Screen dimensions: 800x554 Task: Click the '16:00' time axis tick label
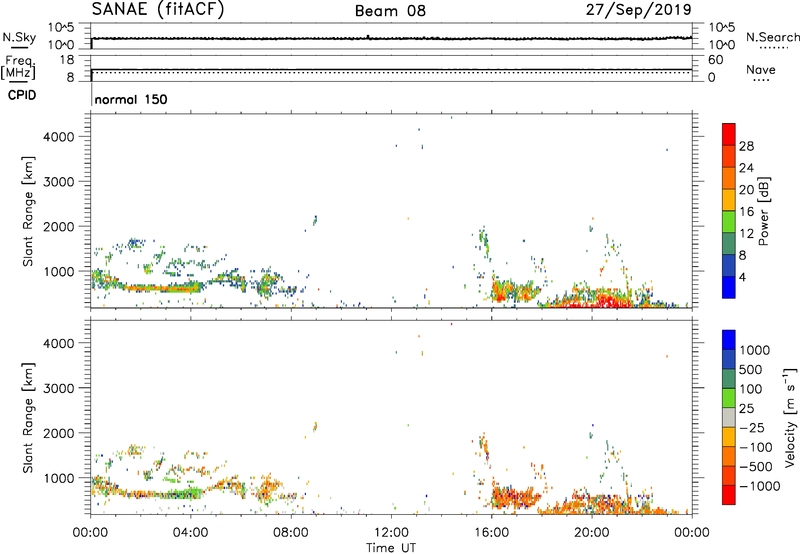click(491, 533)
